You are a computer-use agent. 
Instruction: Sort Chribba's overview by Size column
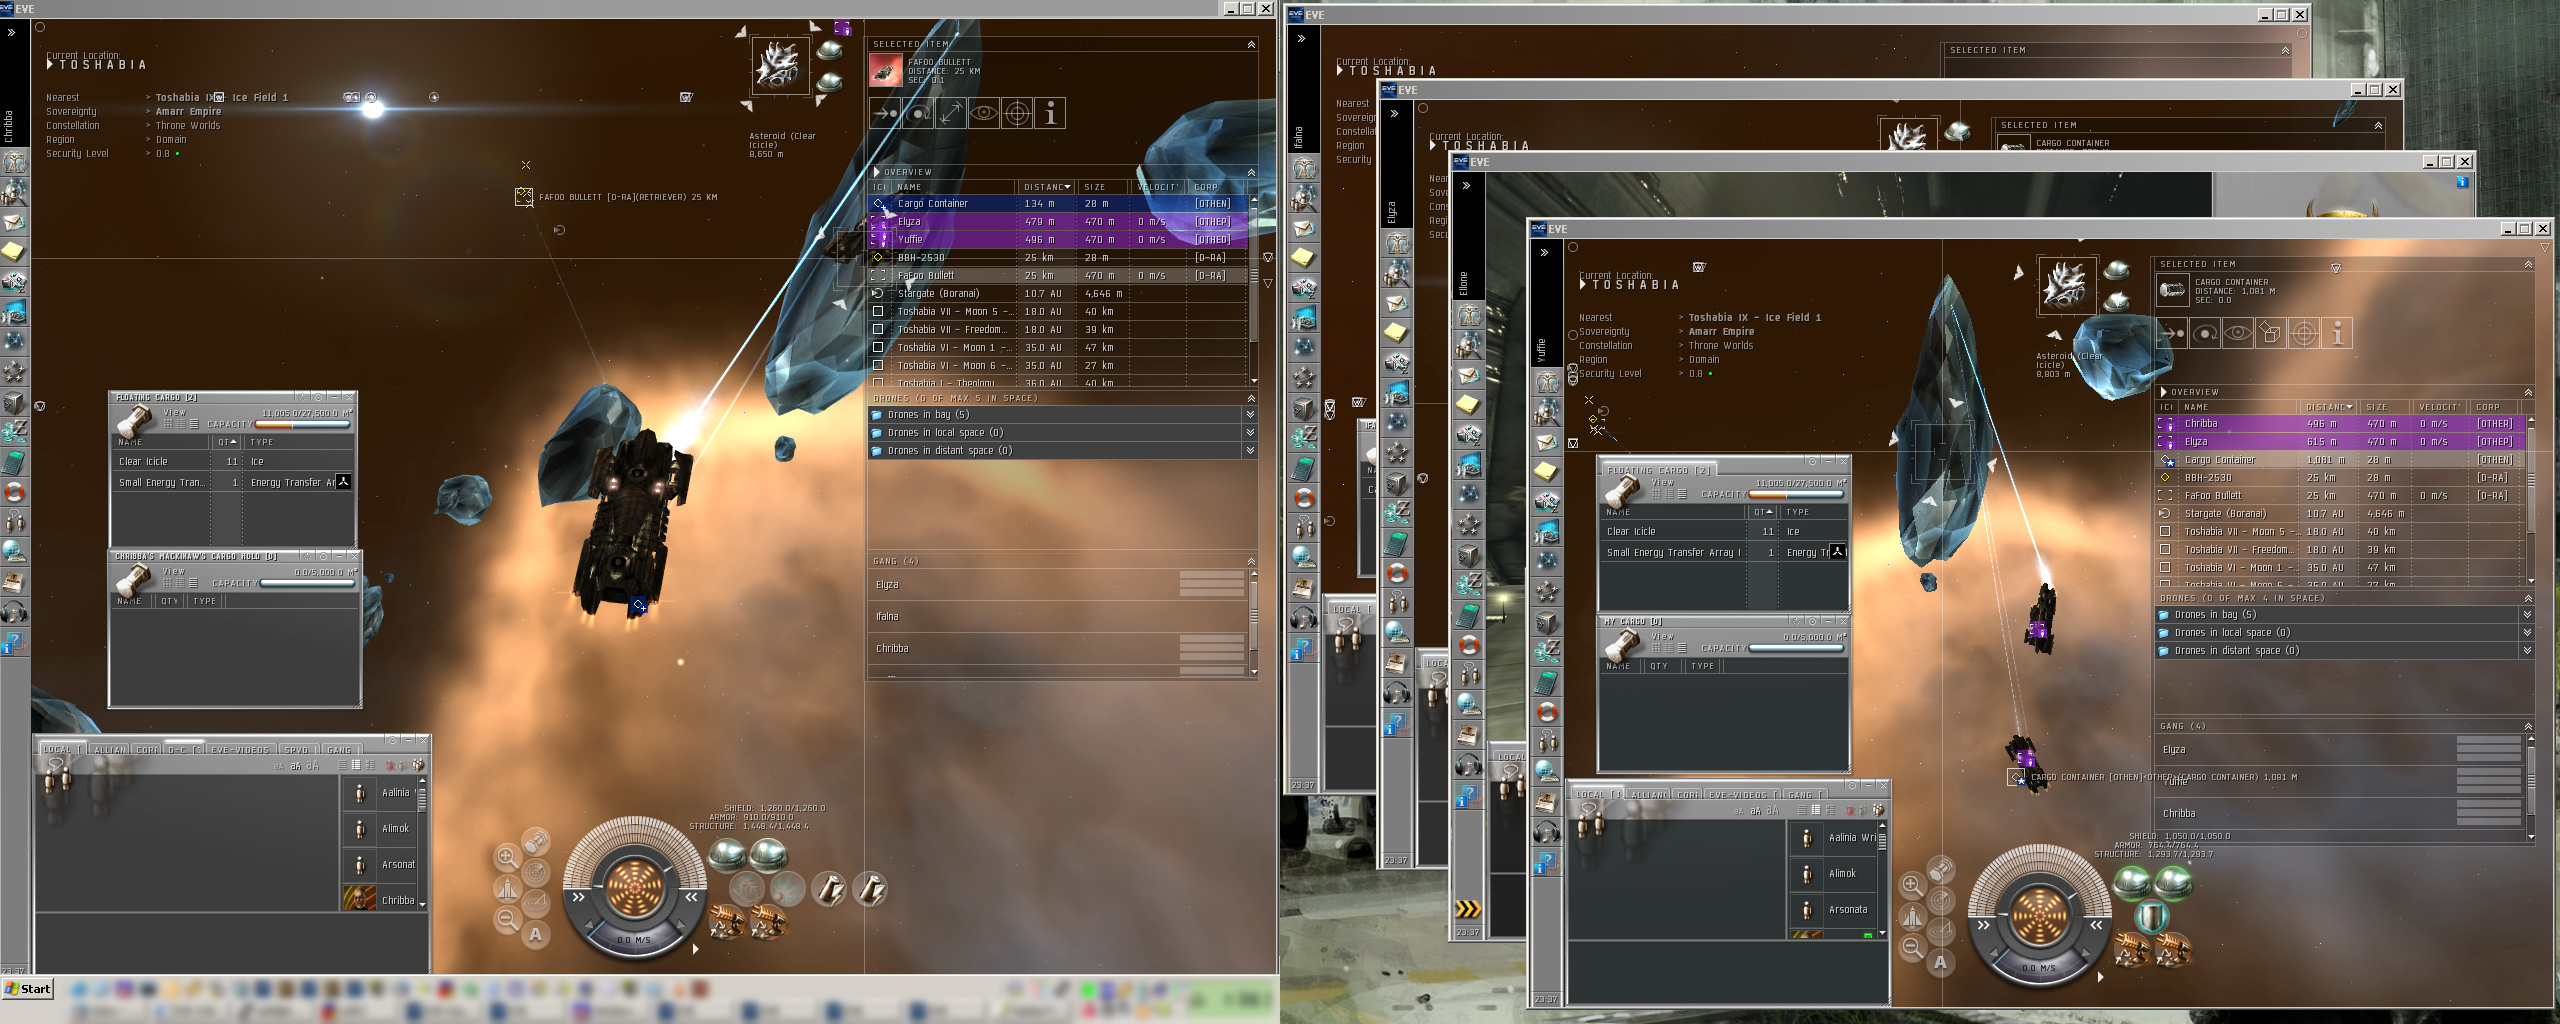1104,187
